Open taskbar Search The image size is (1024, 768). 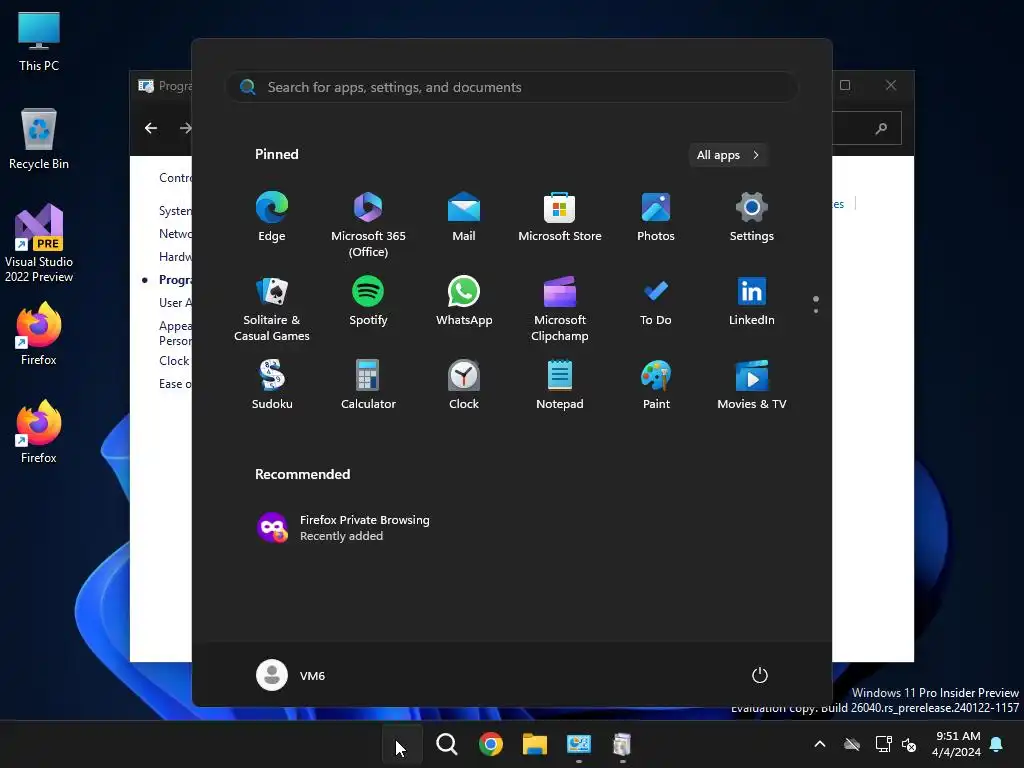click(447, 744)
